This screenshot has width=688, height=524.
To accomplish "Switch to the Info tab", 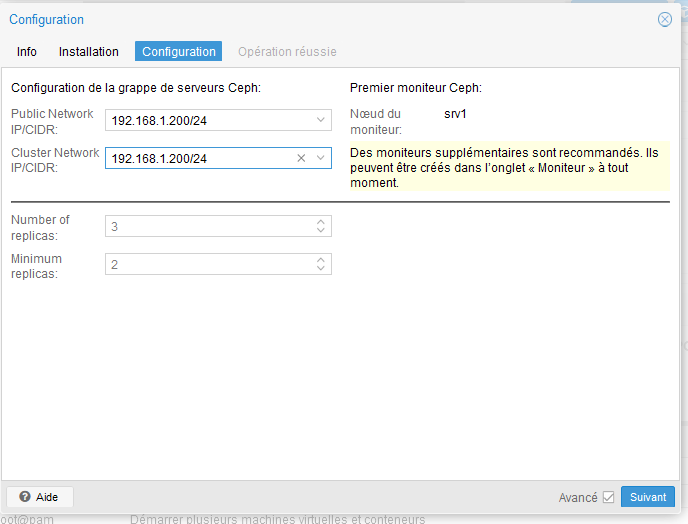I will click(x=27, y=52).
